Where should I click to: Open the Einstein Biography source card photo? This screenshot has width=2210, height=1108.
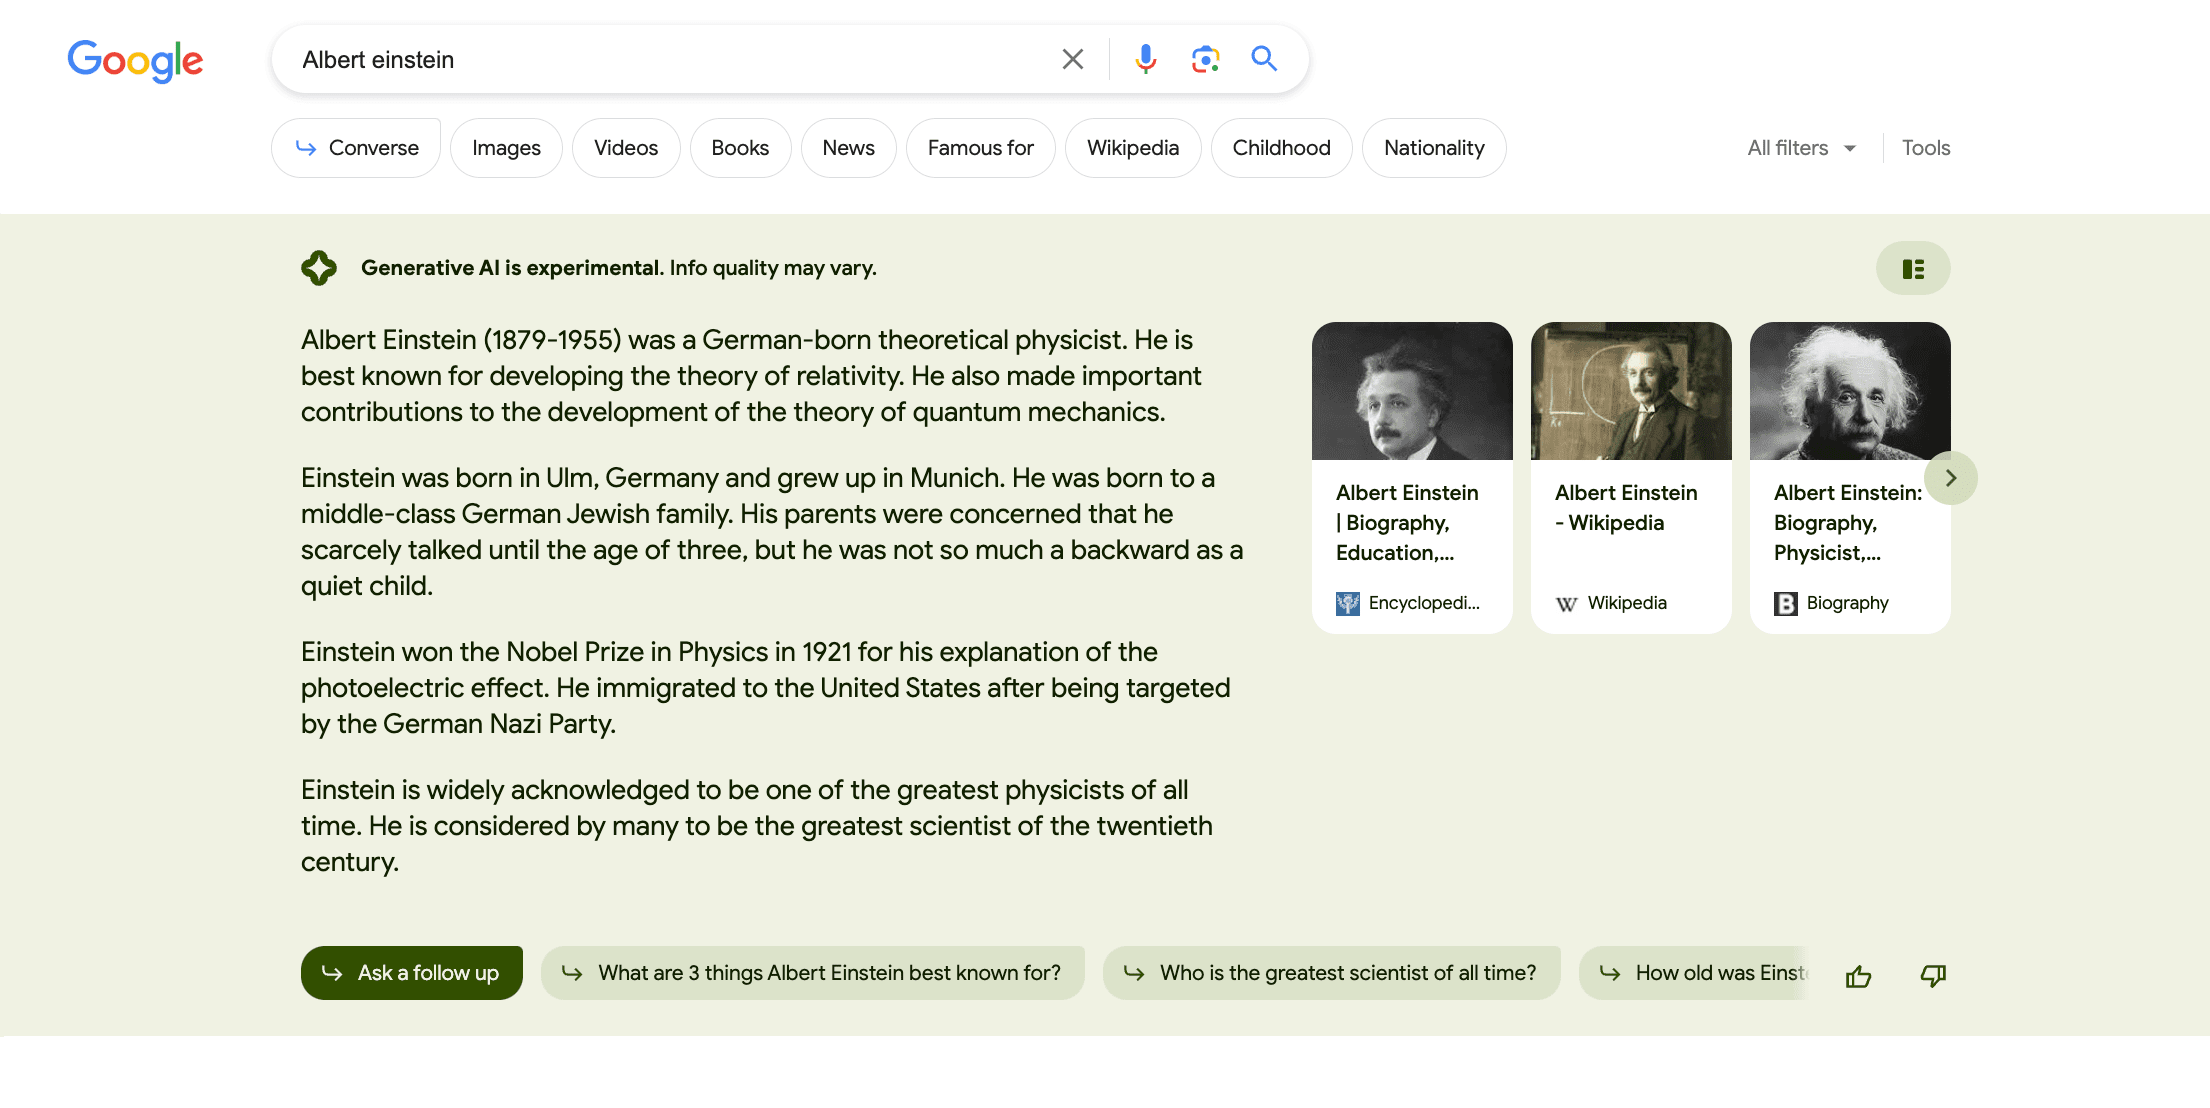[1850, 391]
